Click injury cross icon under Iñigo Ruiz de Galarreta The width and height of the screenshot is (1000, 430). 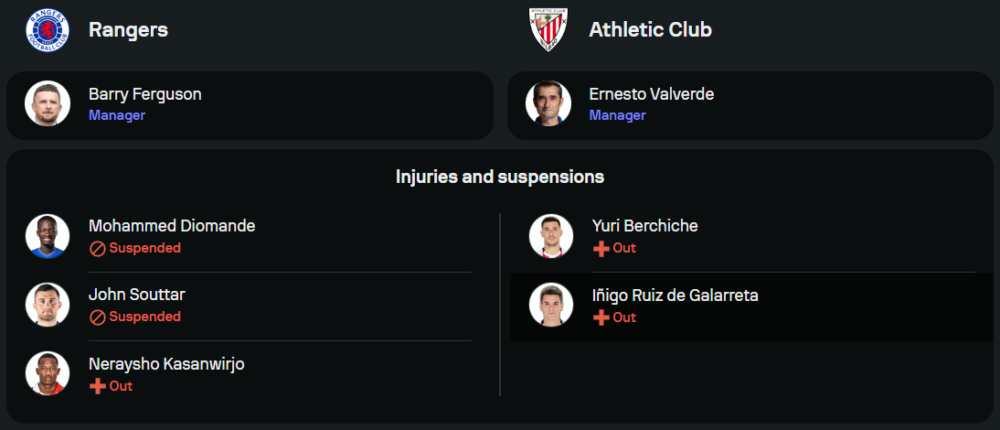tap(601, 317)
